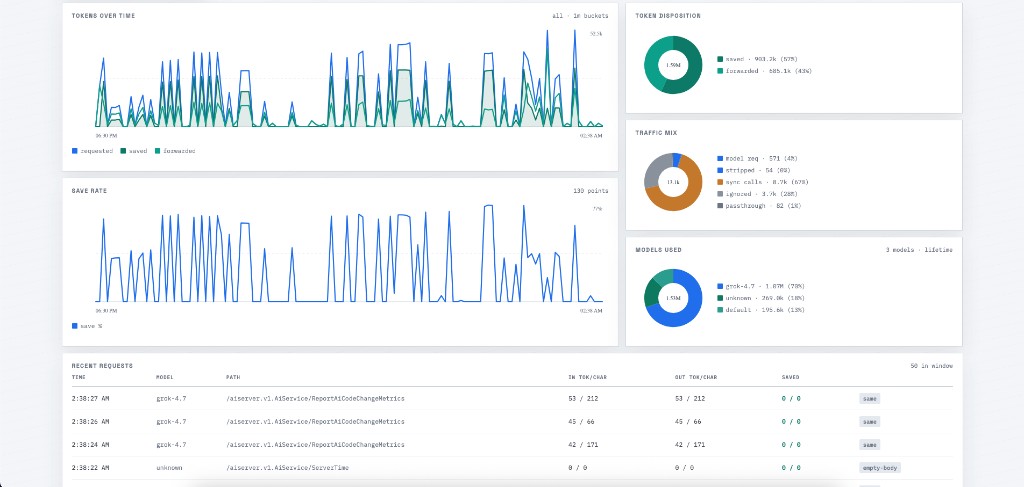Open the ReportAiCodeChangeMetrics path in the 2:38:27 AM row
The image size is (1024, 487).
(x=315, y=398)
